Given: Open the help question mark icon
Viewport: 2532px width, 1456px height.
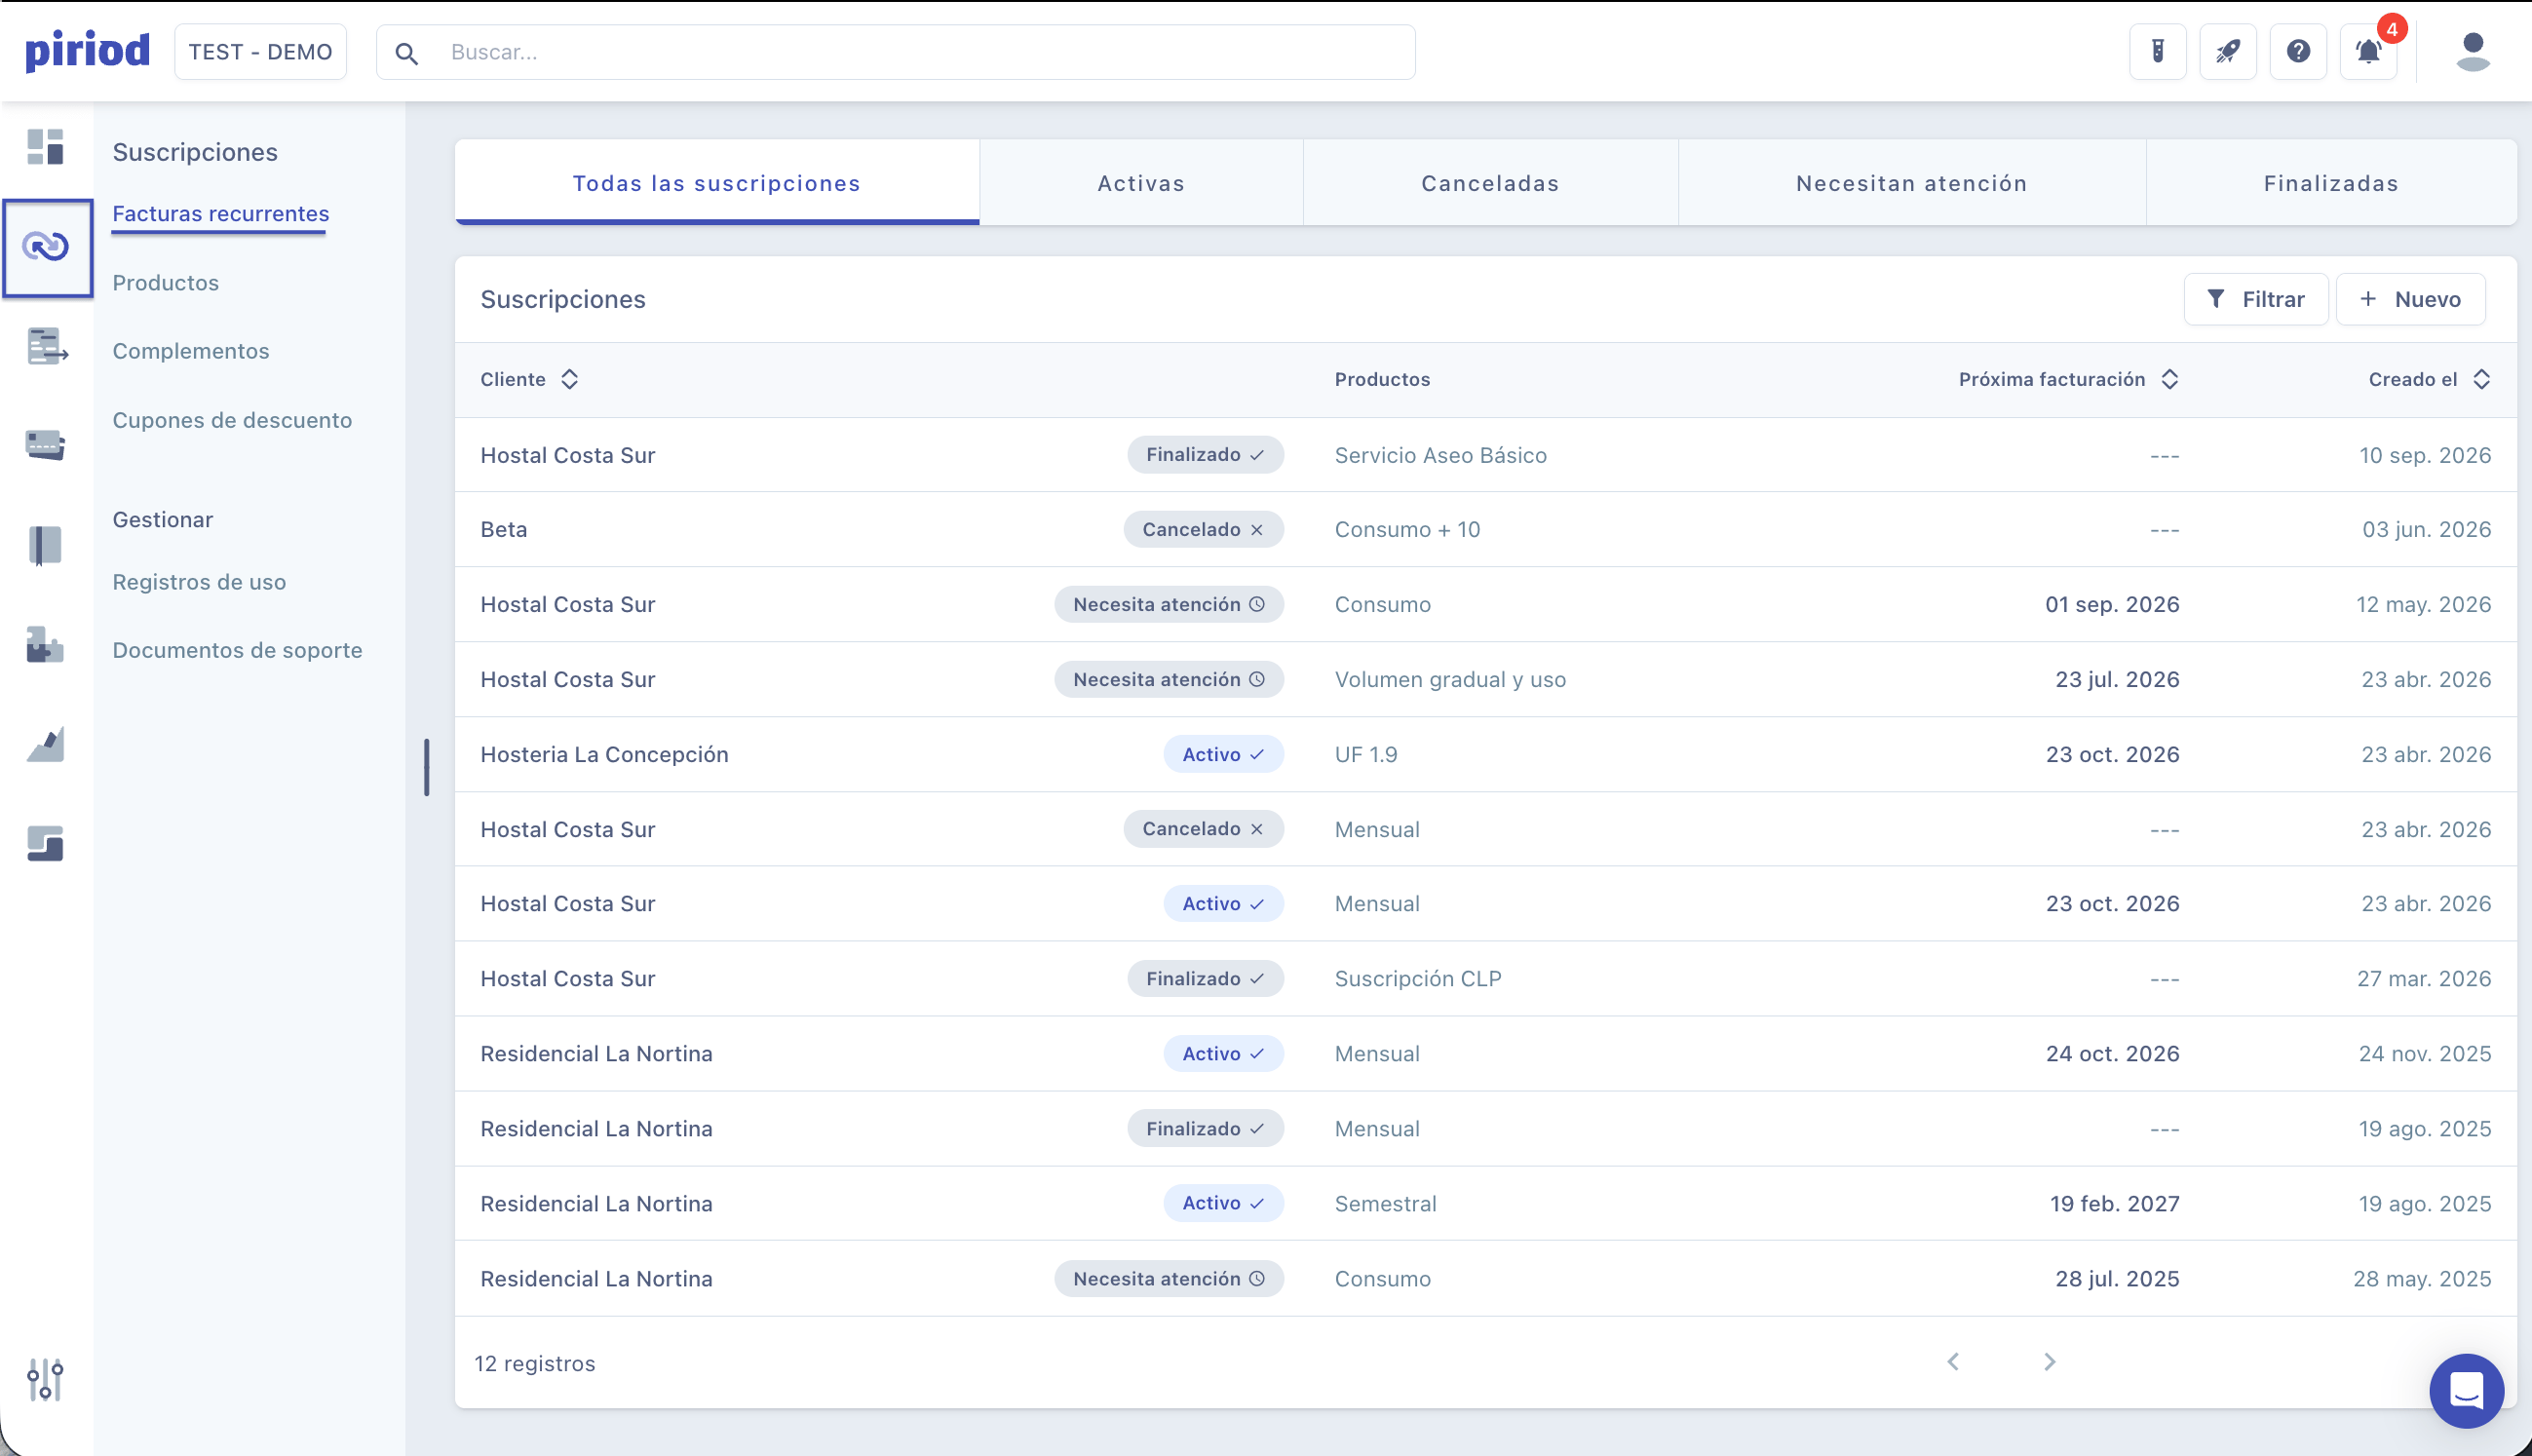Looking at the screenshot, I should tap(2298, 52).
